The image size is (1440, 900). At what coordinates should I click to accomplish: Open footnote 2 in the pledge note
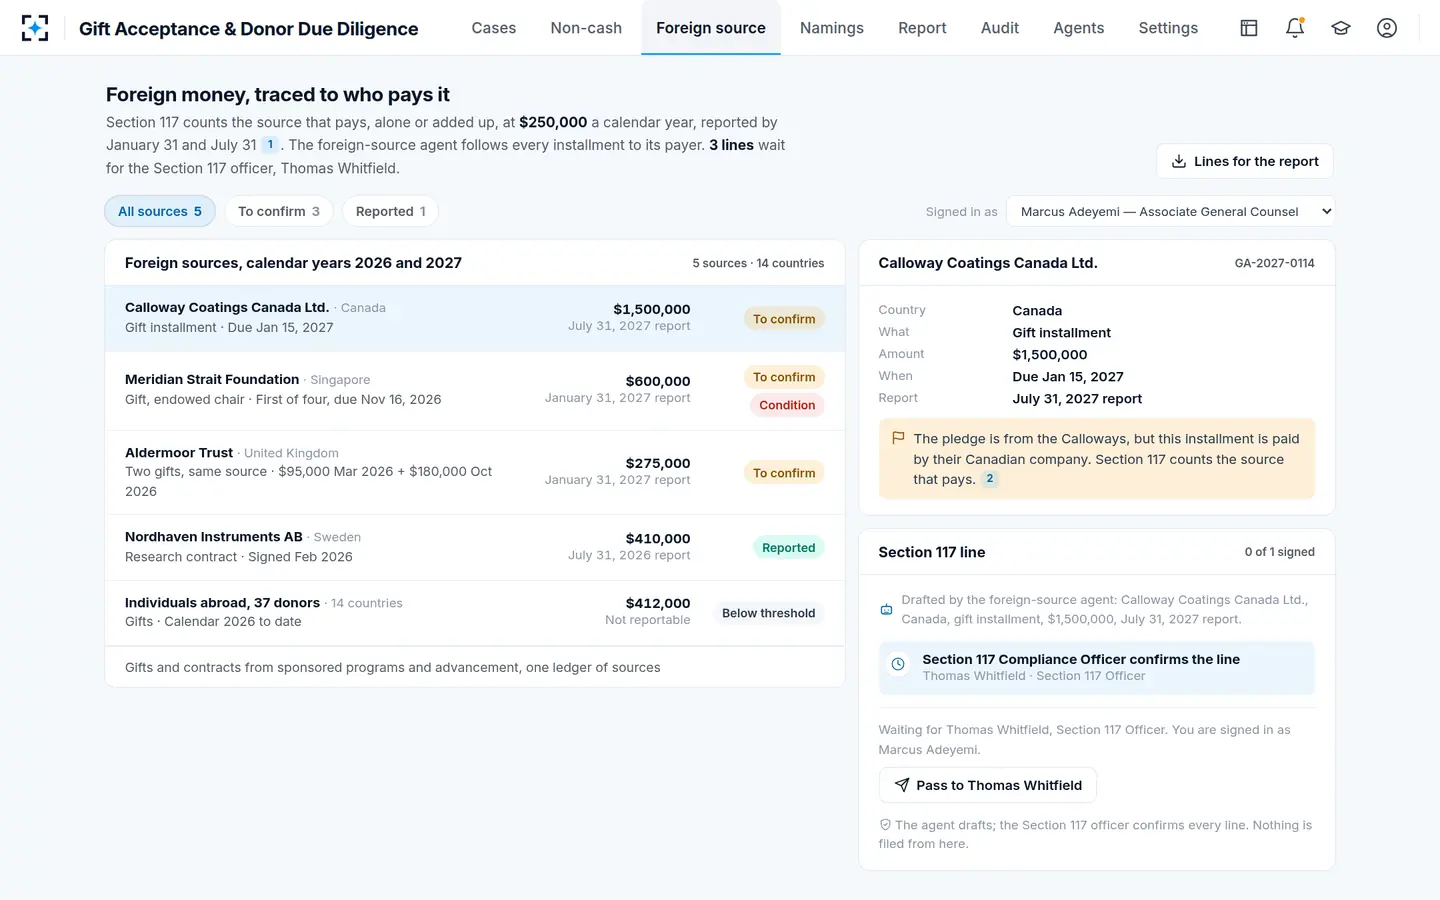[990, 479]
